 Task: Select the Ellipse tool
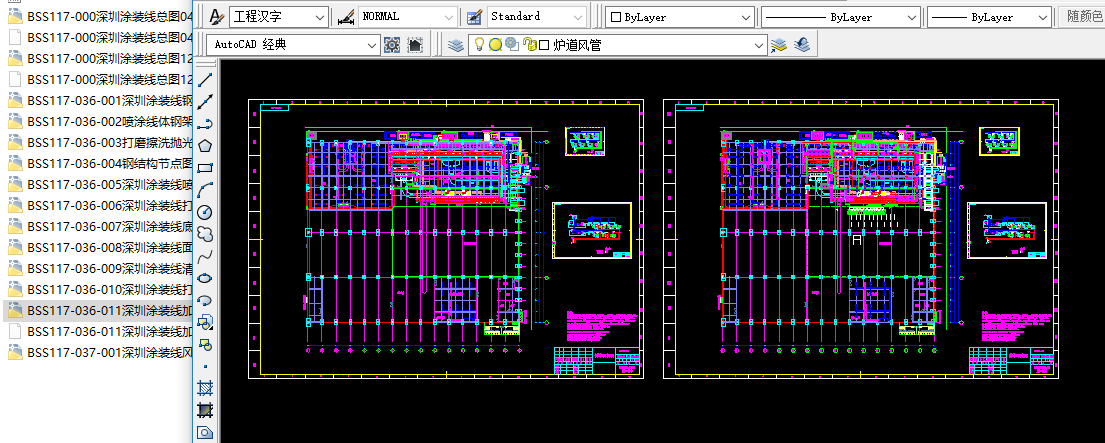[205, 277]
